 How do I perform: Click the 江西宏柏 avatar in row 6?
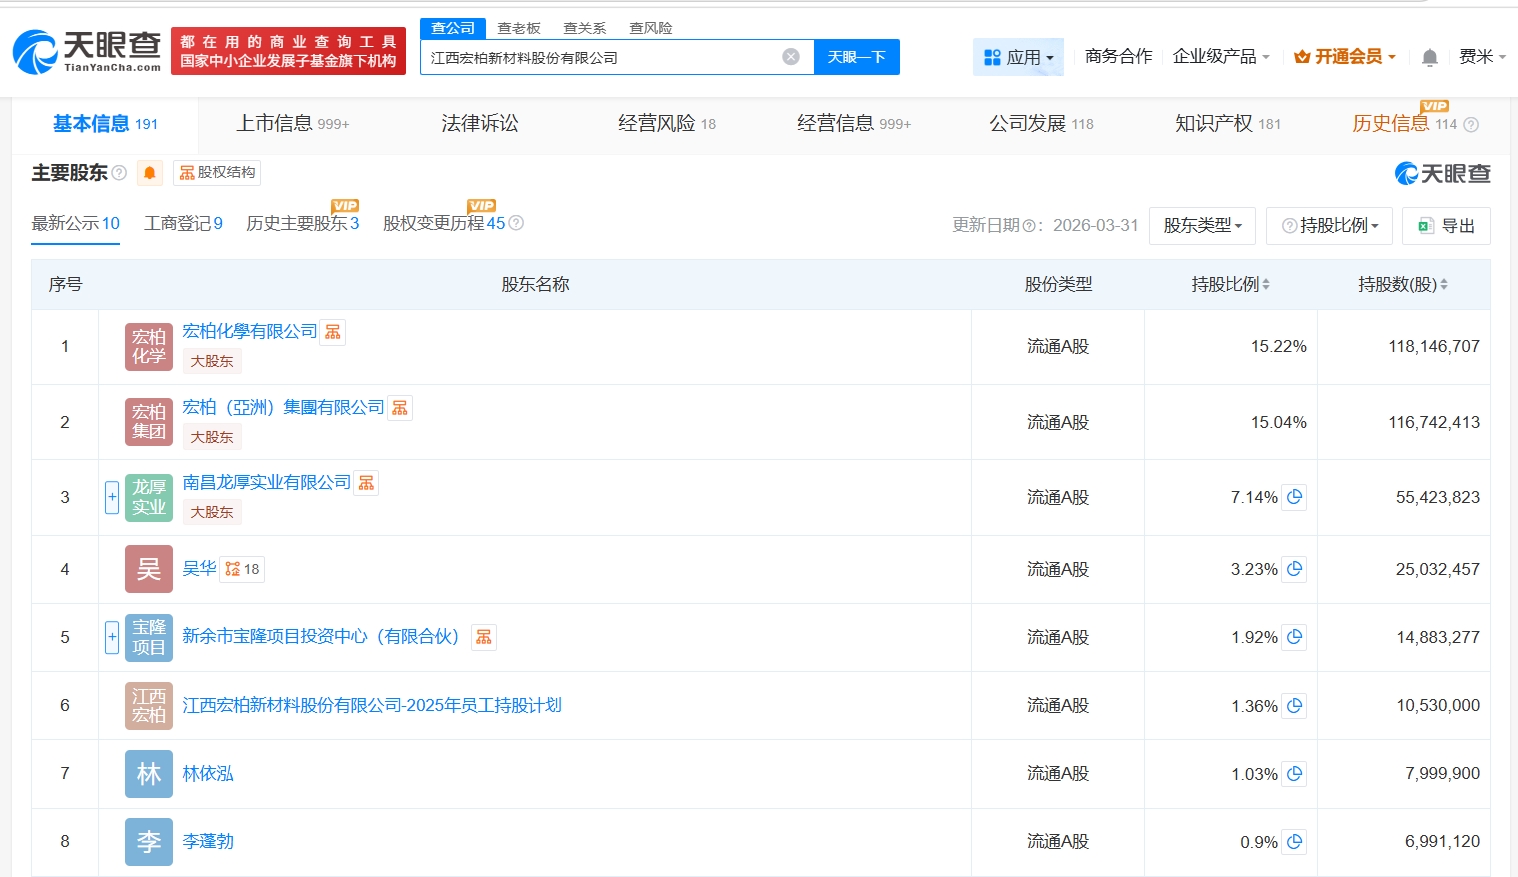[x=149, y=705]
